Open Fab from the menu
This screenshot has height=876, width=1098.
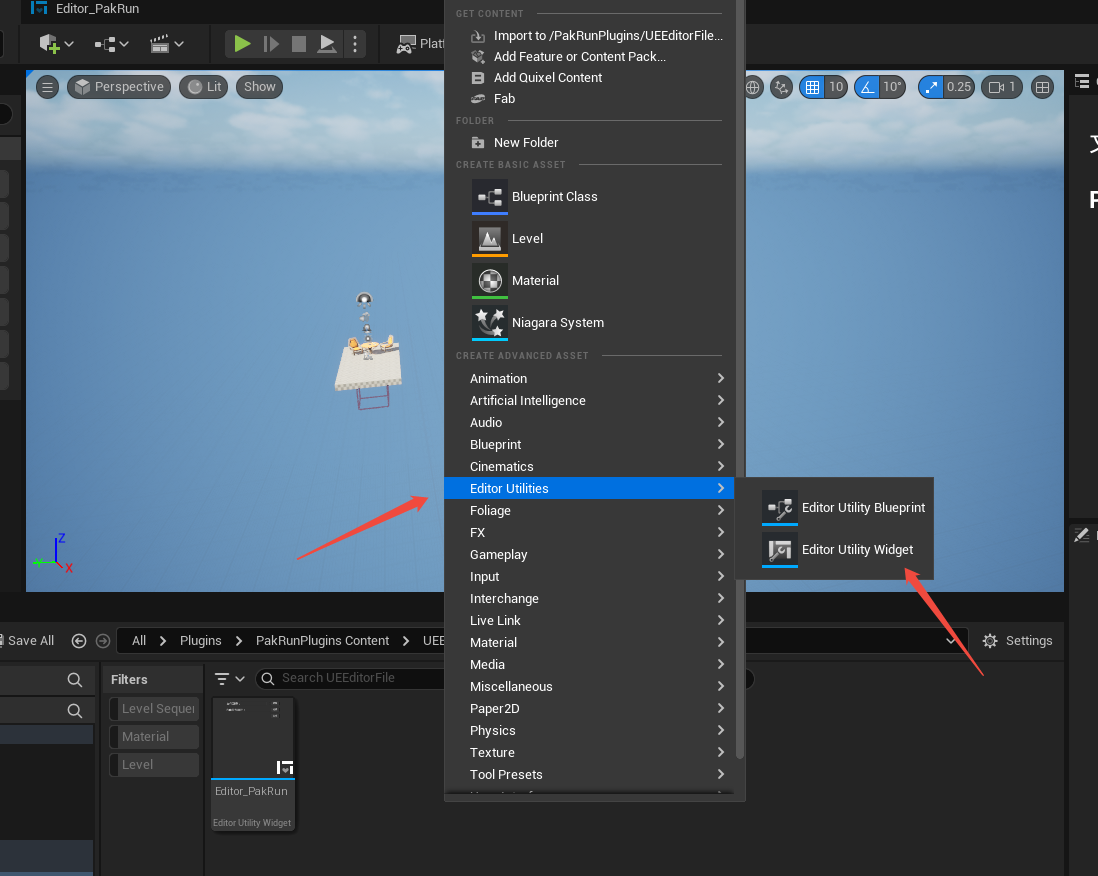point(590,98)
